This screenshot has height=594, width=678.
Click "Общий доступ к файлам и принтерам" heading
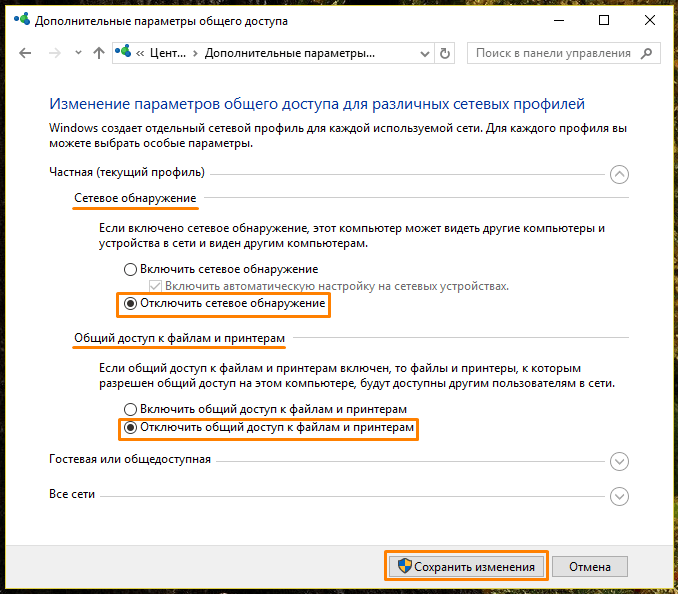click(179, 338)
